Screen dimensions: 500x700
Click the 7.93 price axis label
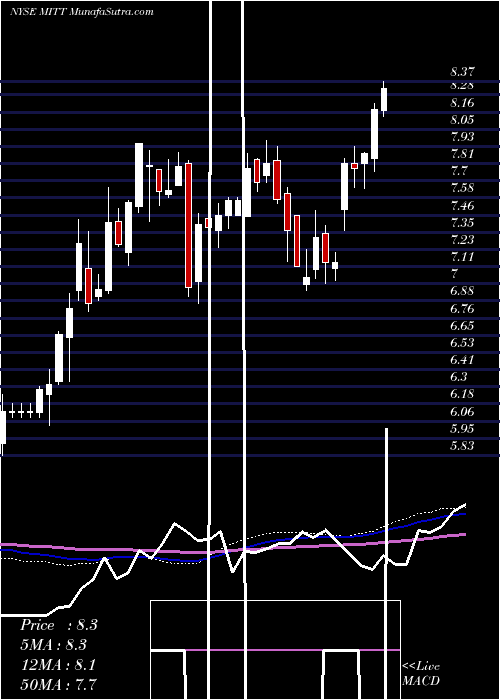click(462, 137)
